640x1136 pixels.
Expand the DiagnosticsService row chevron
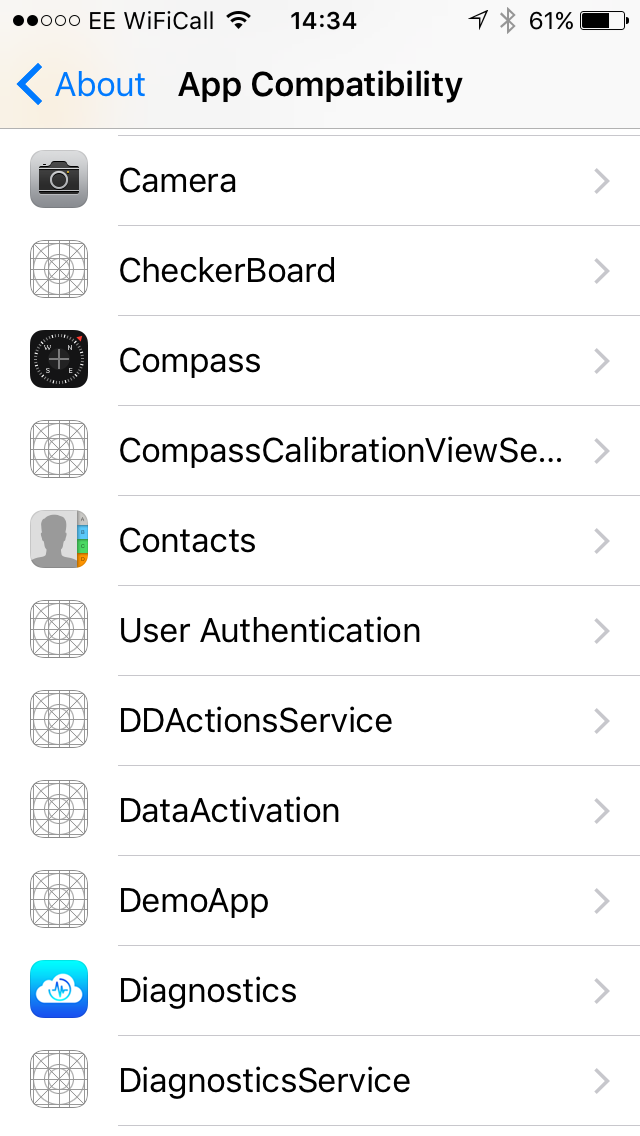pyautogui.click(x=601, y=1080)
